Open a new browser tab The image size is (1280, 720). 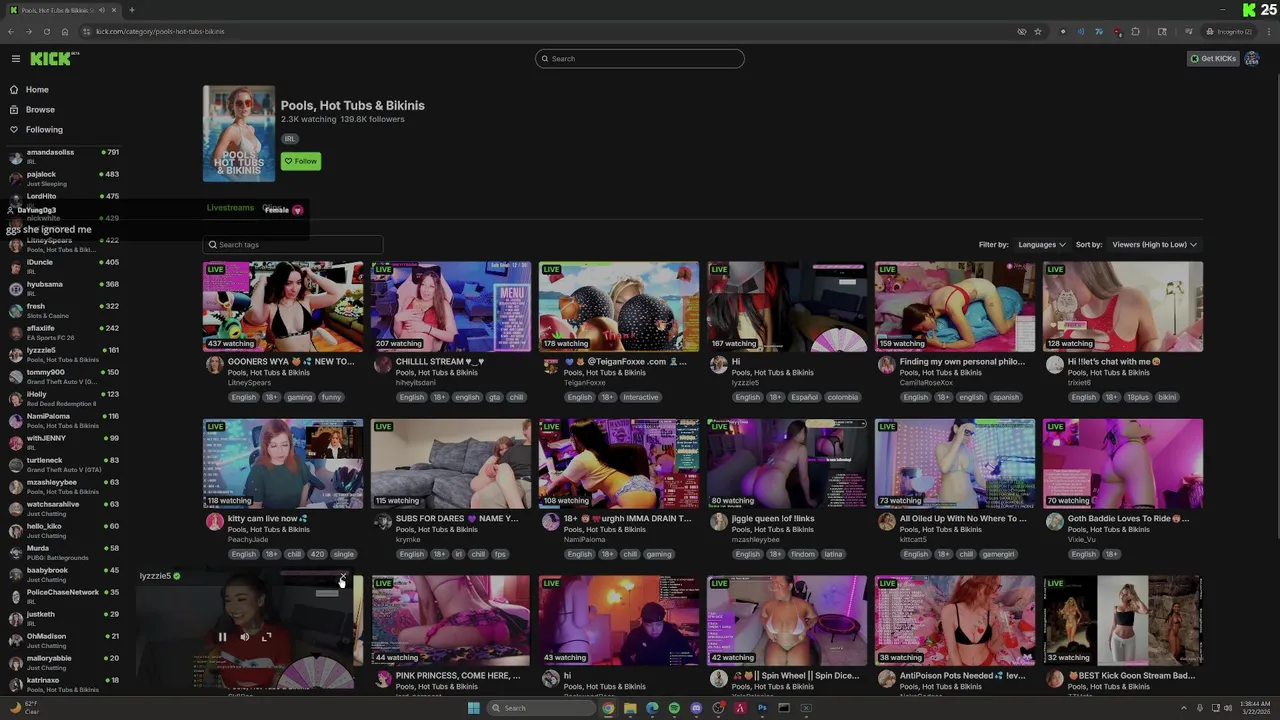tap(131, 10)
